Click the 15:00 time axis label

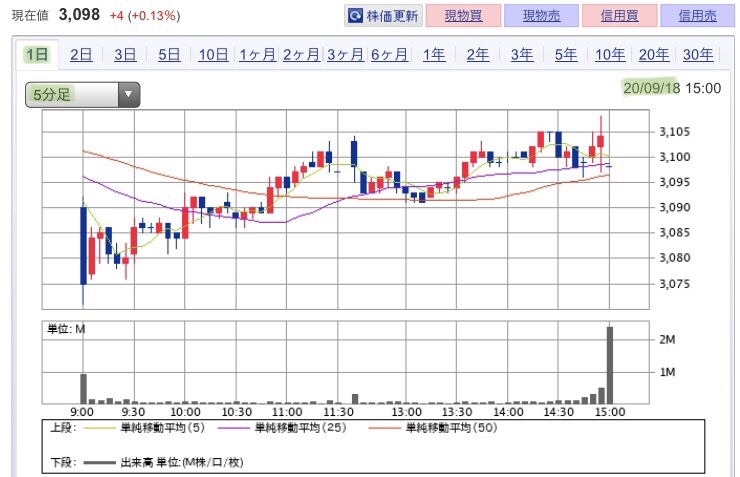pos(610,412)
